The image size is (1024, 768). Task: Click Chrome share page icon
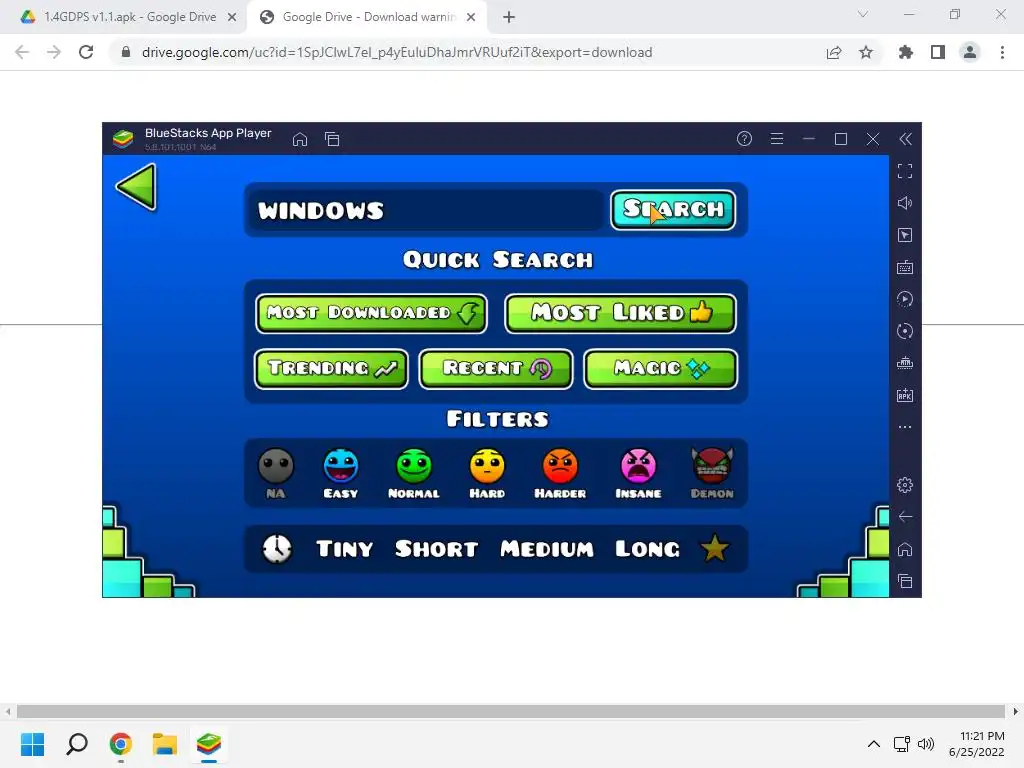click(834, 52)
